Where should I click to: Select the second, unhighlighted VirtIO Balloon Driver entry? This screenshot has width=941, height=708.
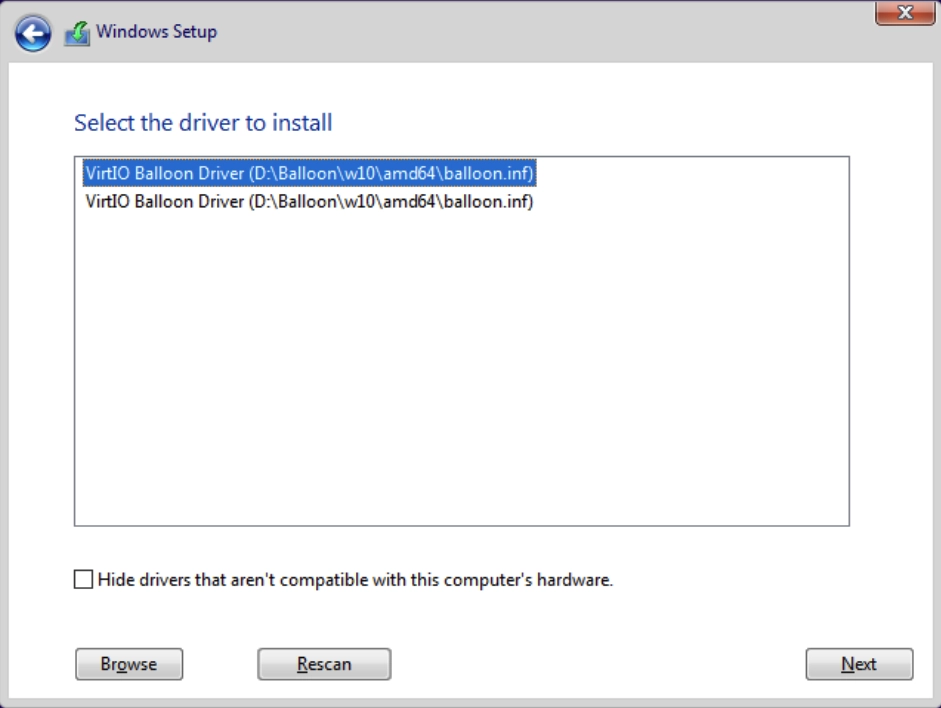[309, 202]
